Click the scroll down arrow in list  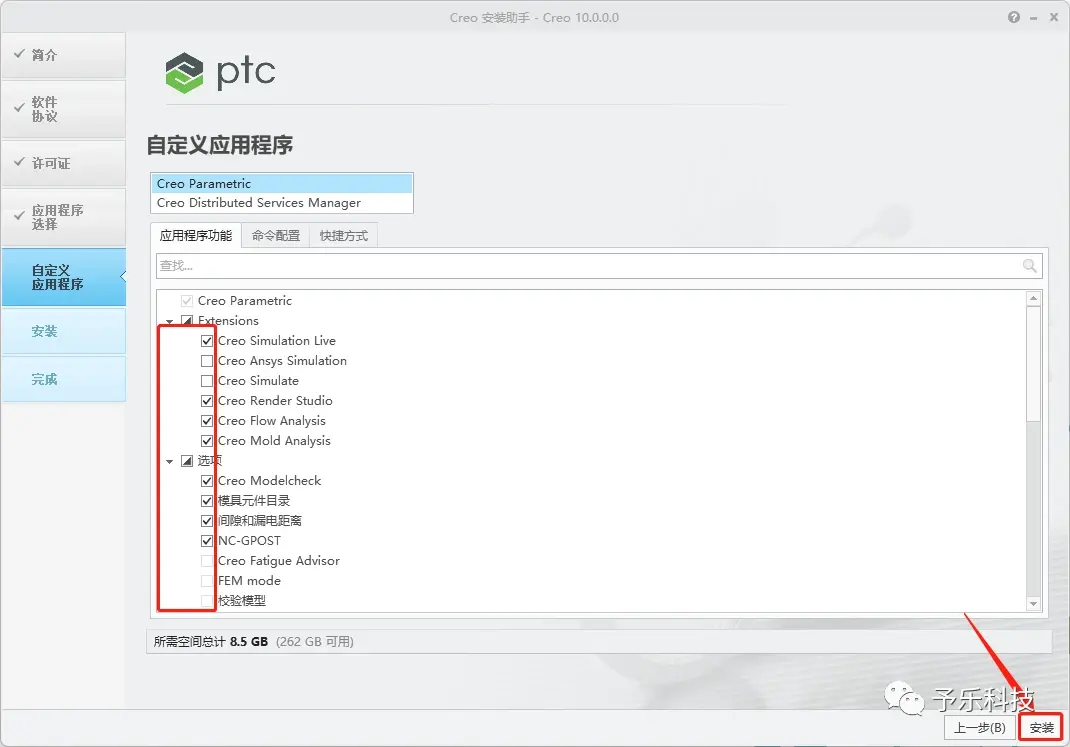(1033, 603)
